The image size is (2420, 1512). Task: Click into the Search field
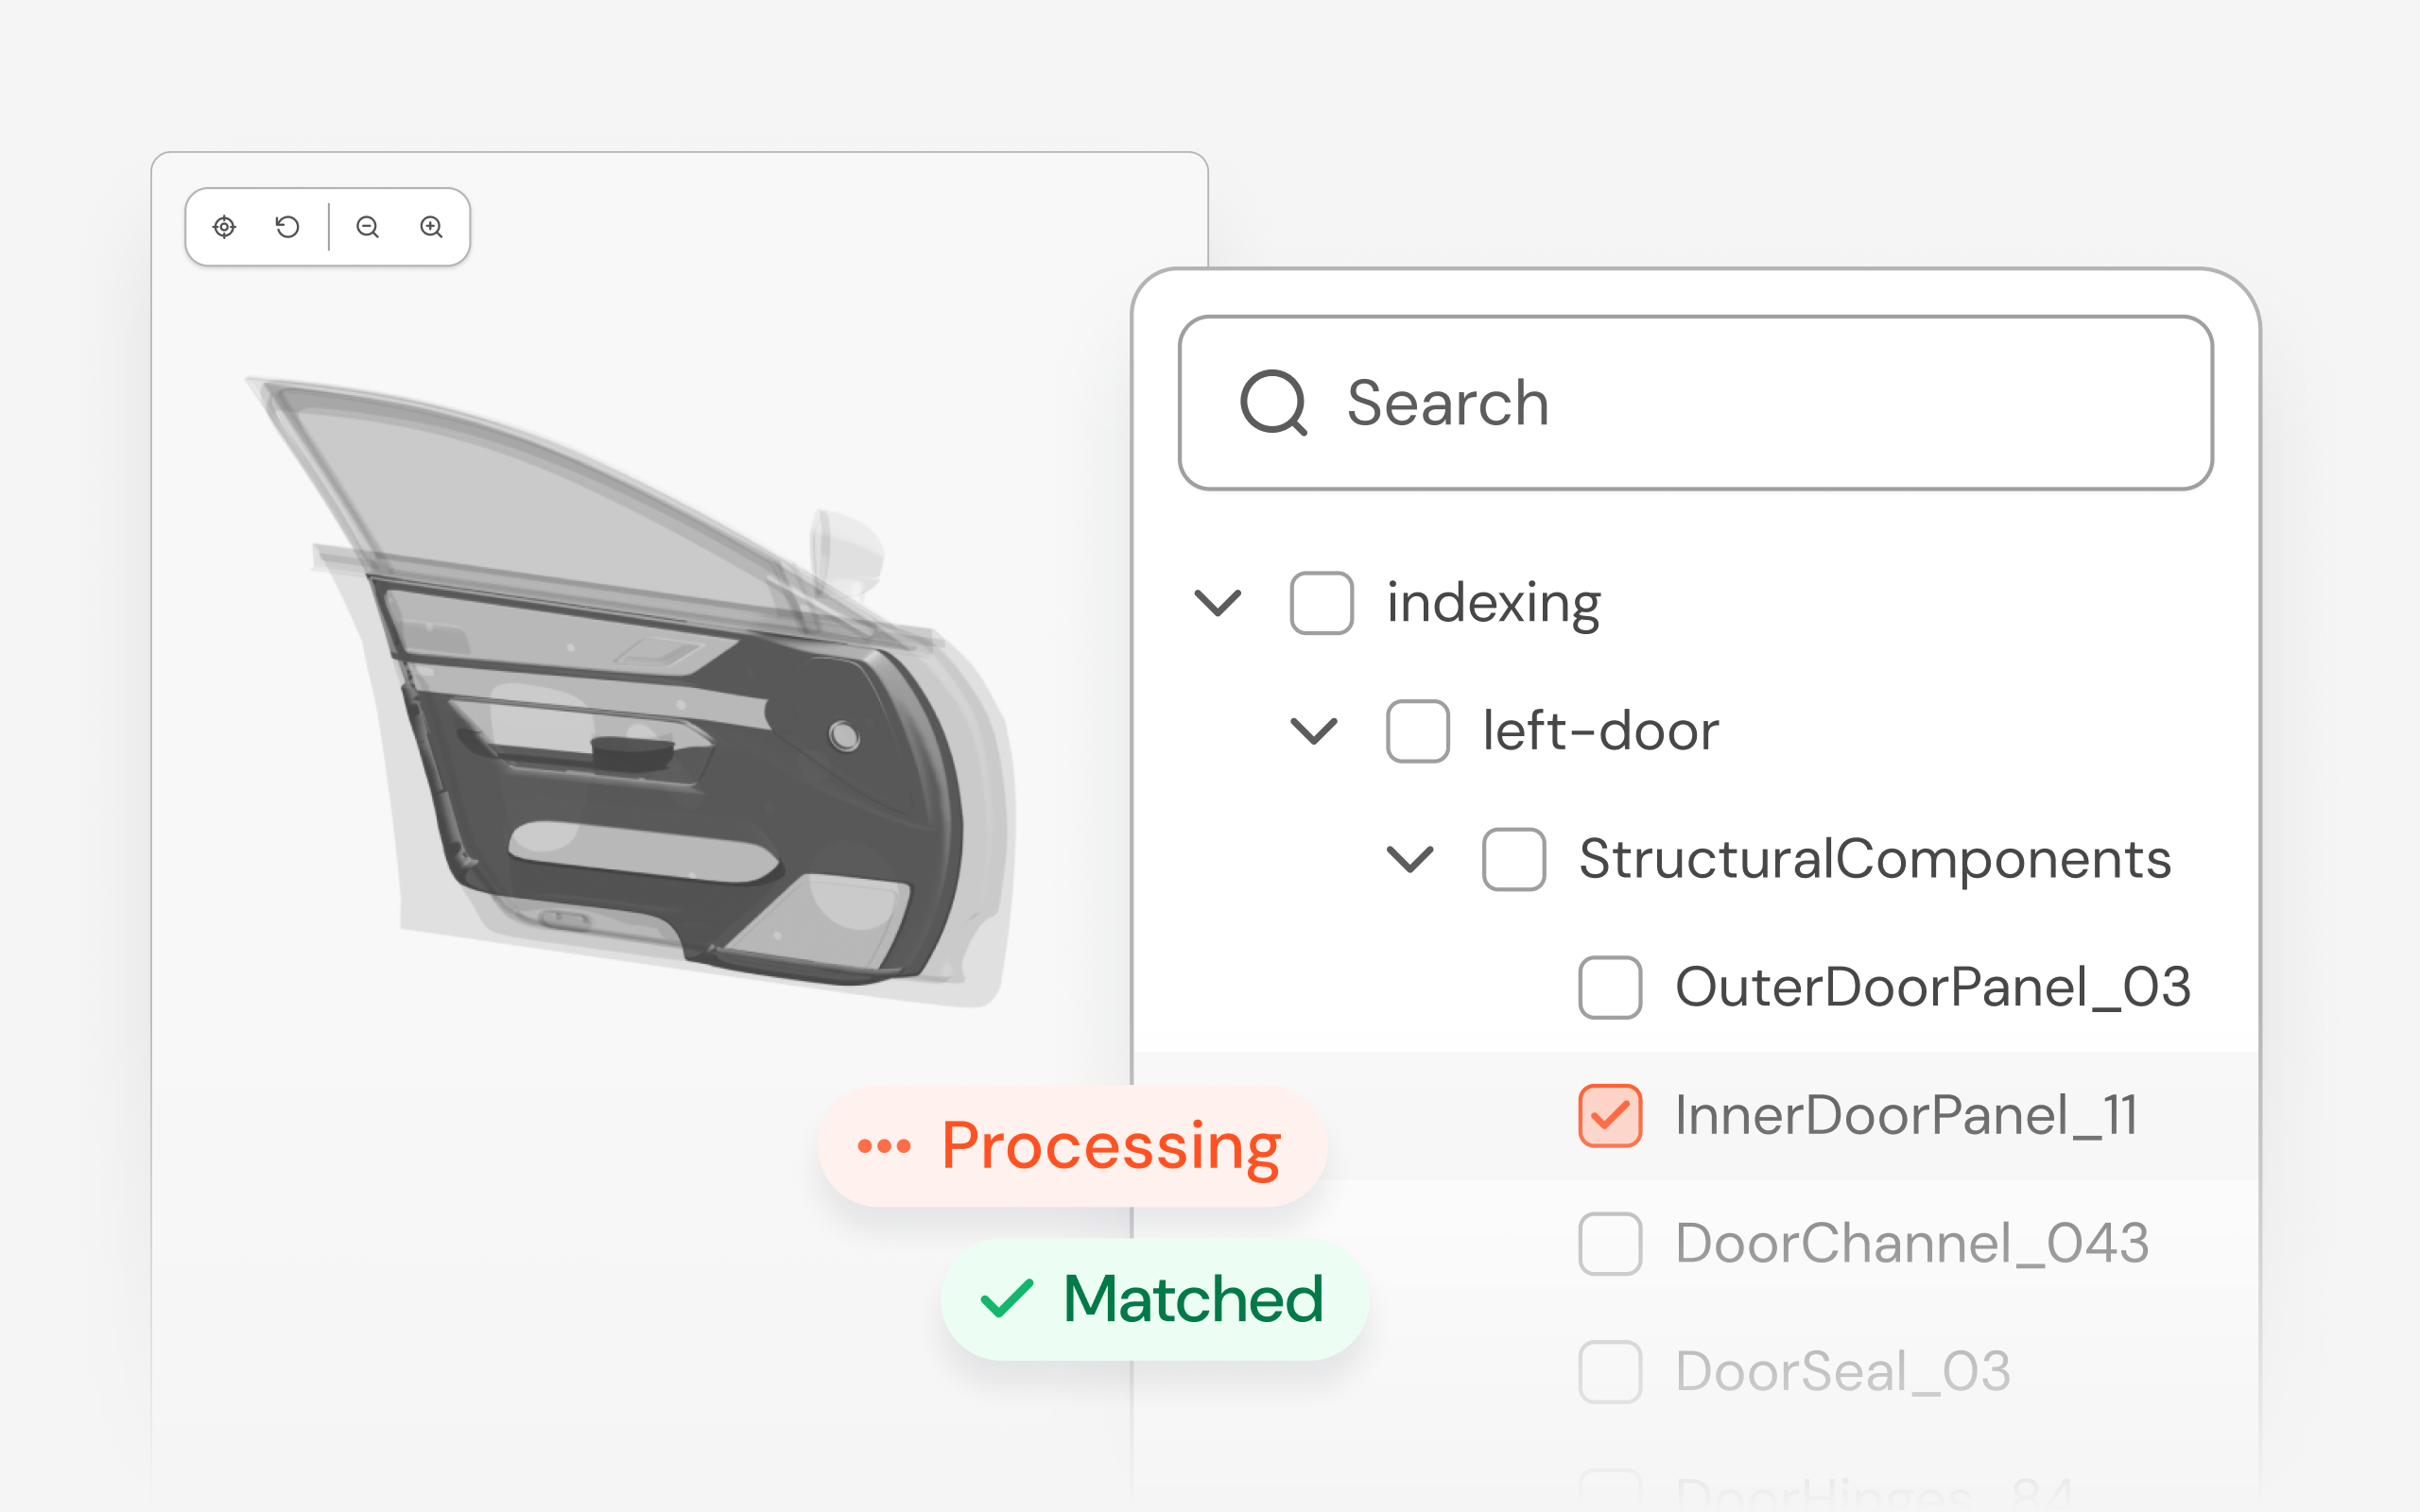(x=1695, y=403)
